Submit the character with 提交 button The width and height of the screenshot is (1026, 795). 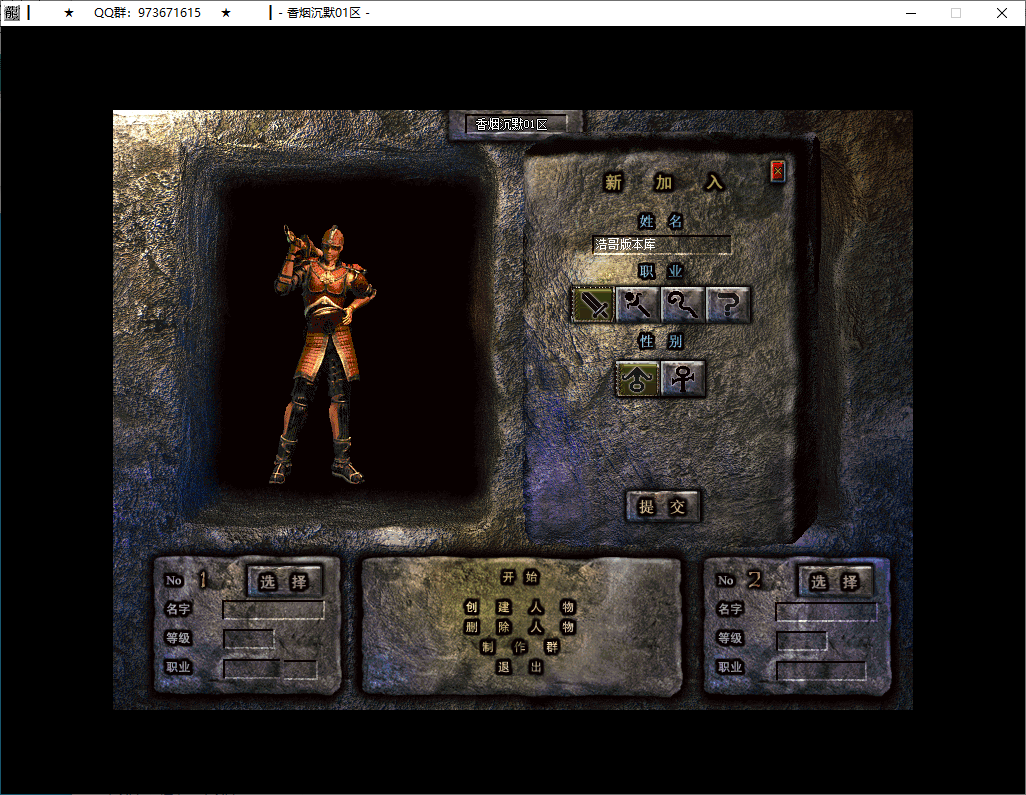[663, 506]
